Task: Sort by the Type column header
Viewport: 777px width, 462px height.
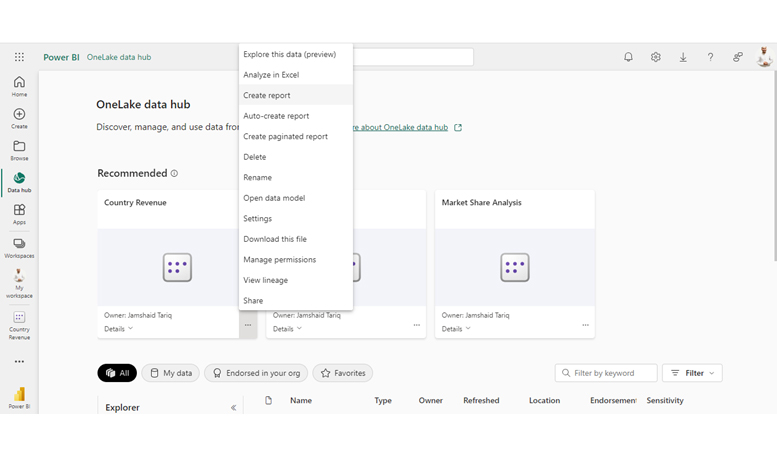Action: [383, 400]
